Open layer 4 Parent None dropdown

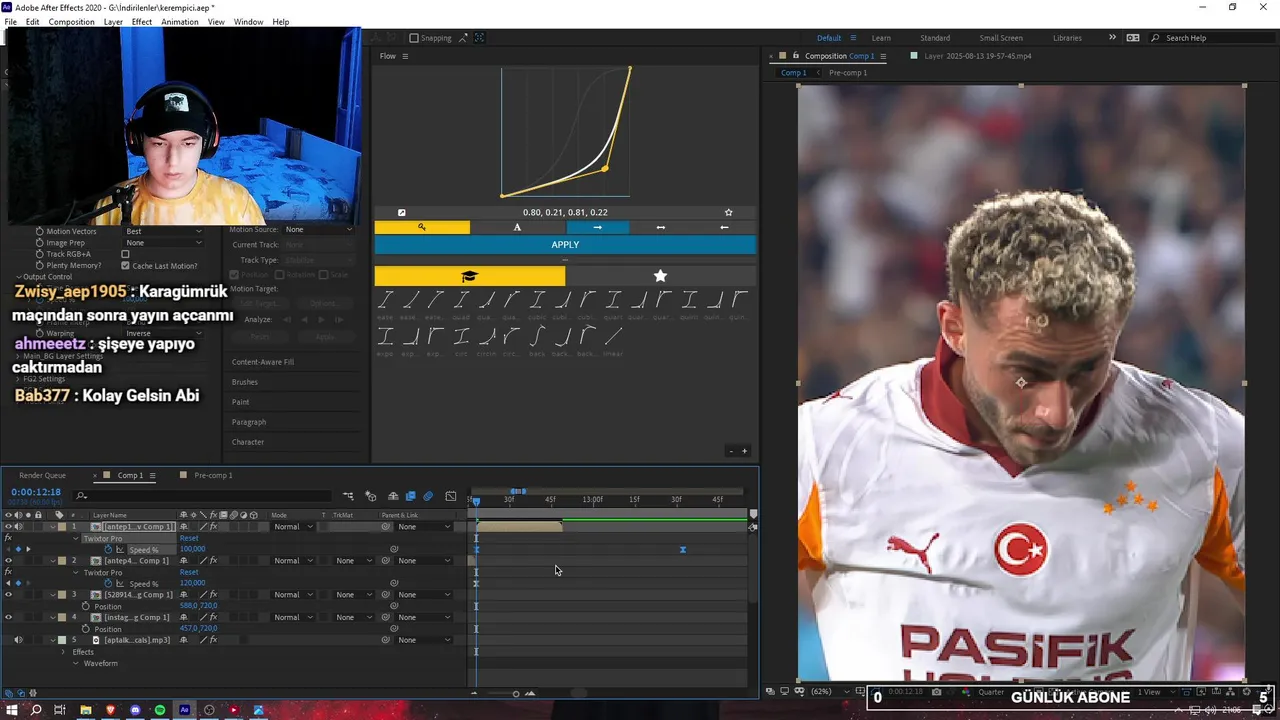424,618
